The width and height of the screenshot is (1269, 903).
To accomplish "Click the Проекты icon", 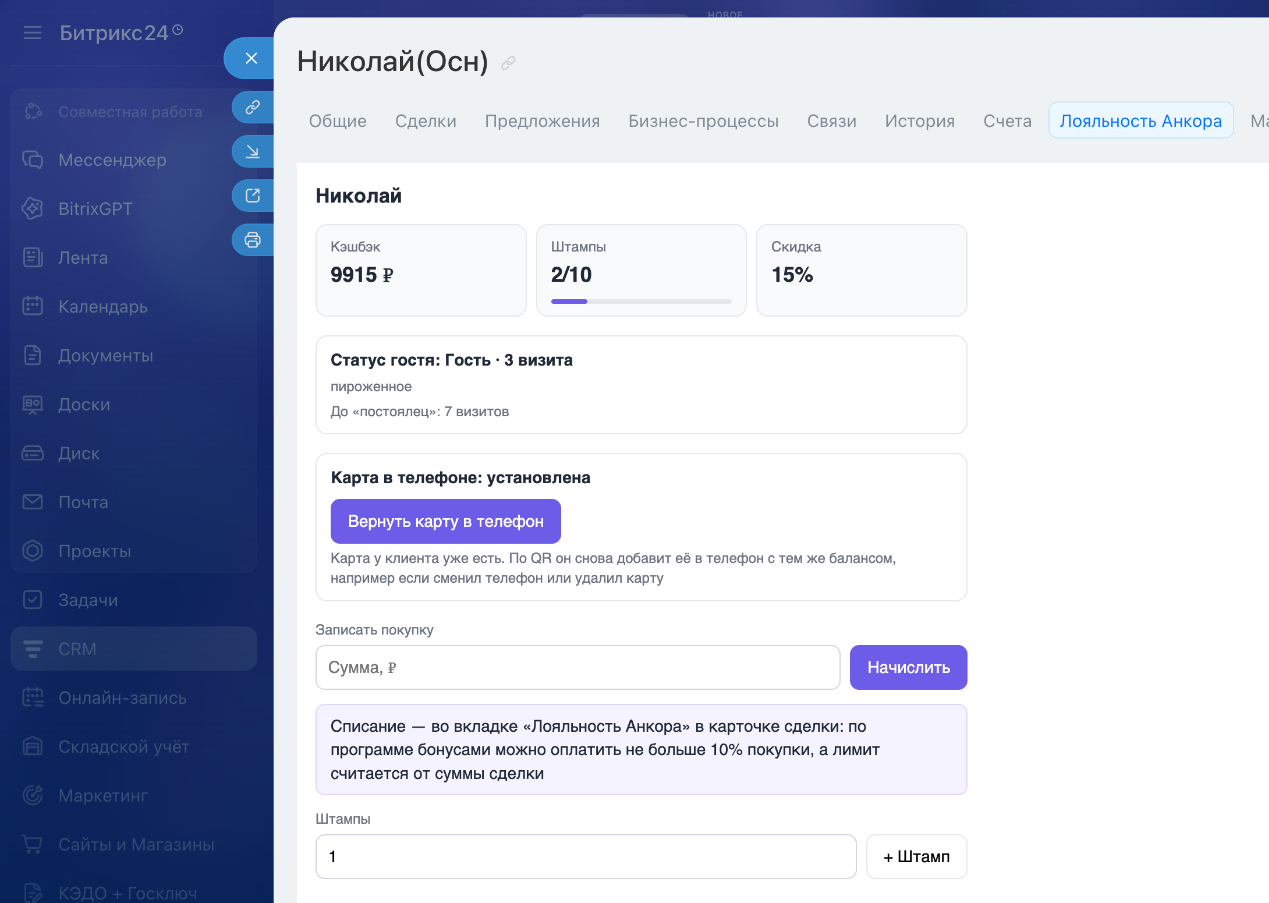I will 33,551.
